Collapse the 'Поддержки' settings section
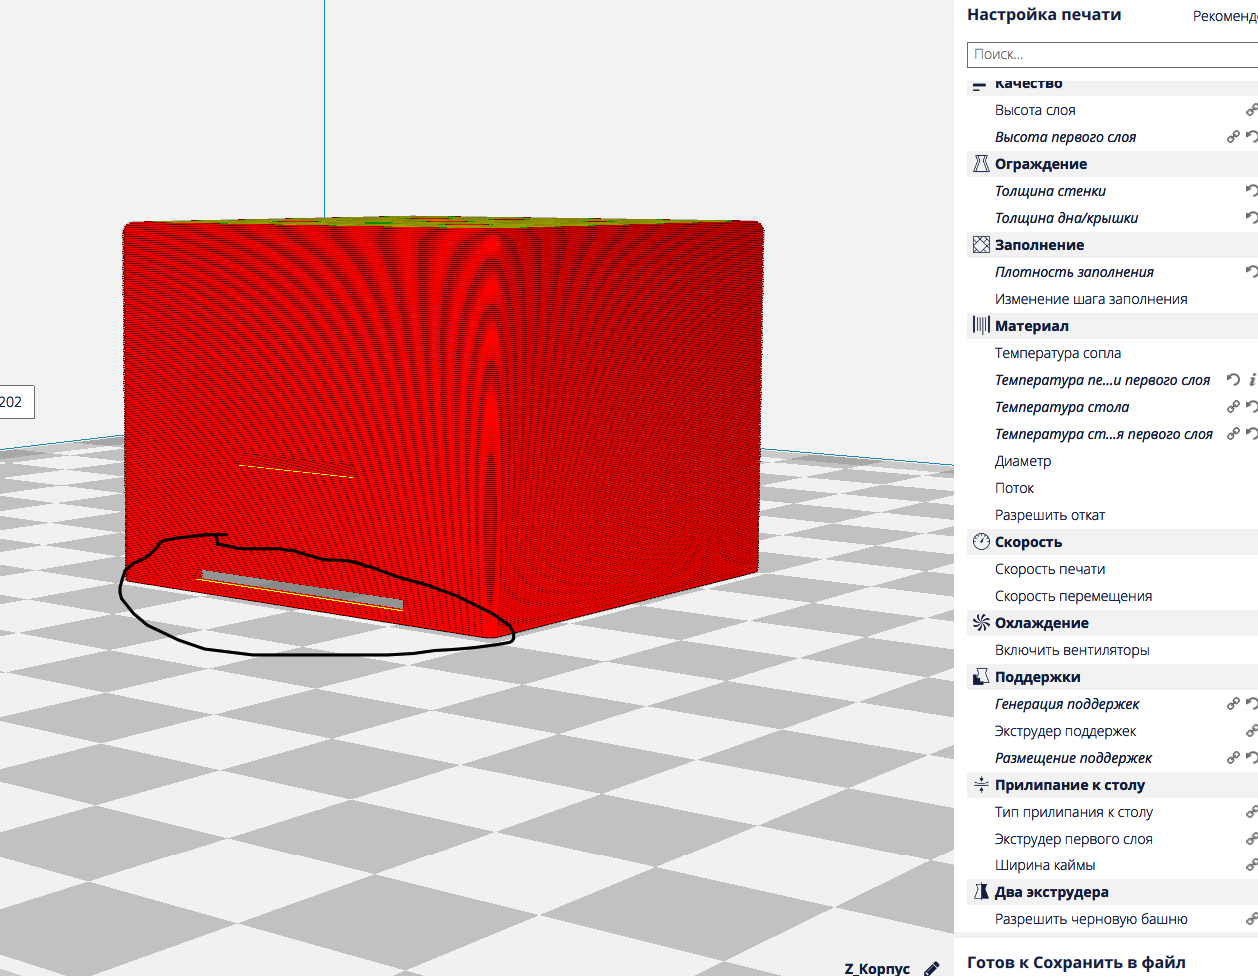Image resolution: width=1258 pixels, height=976 pixels. [x=1037, y=677]
